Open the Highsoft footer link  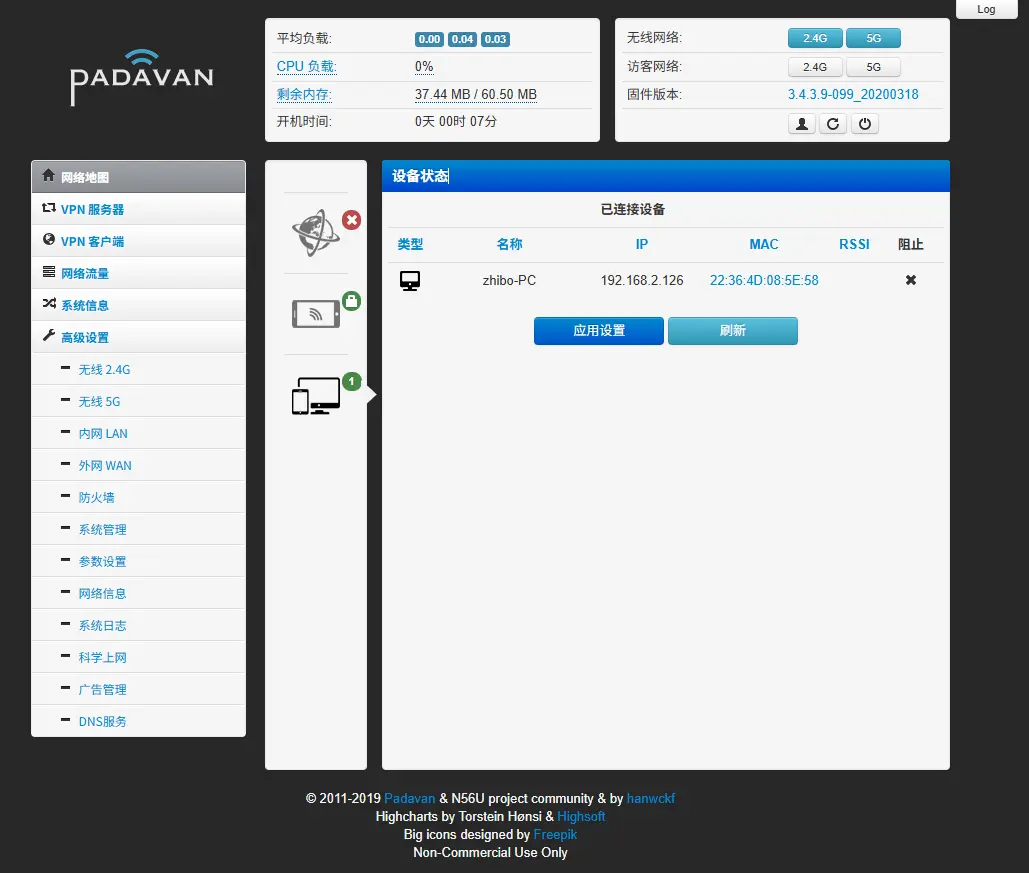[x=581, y=817]
